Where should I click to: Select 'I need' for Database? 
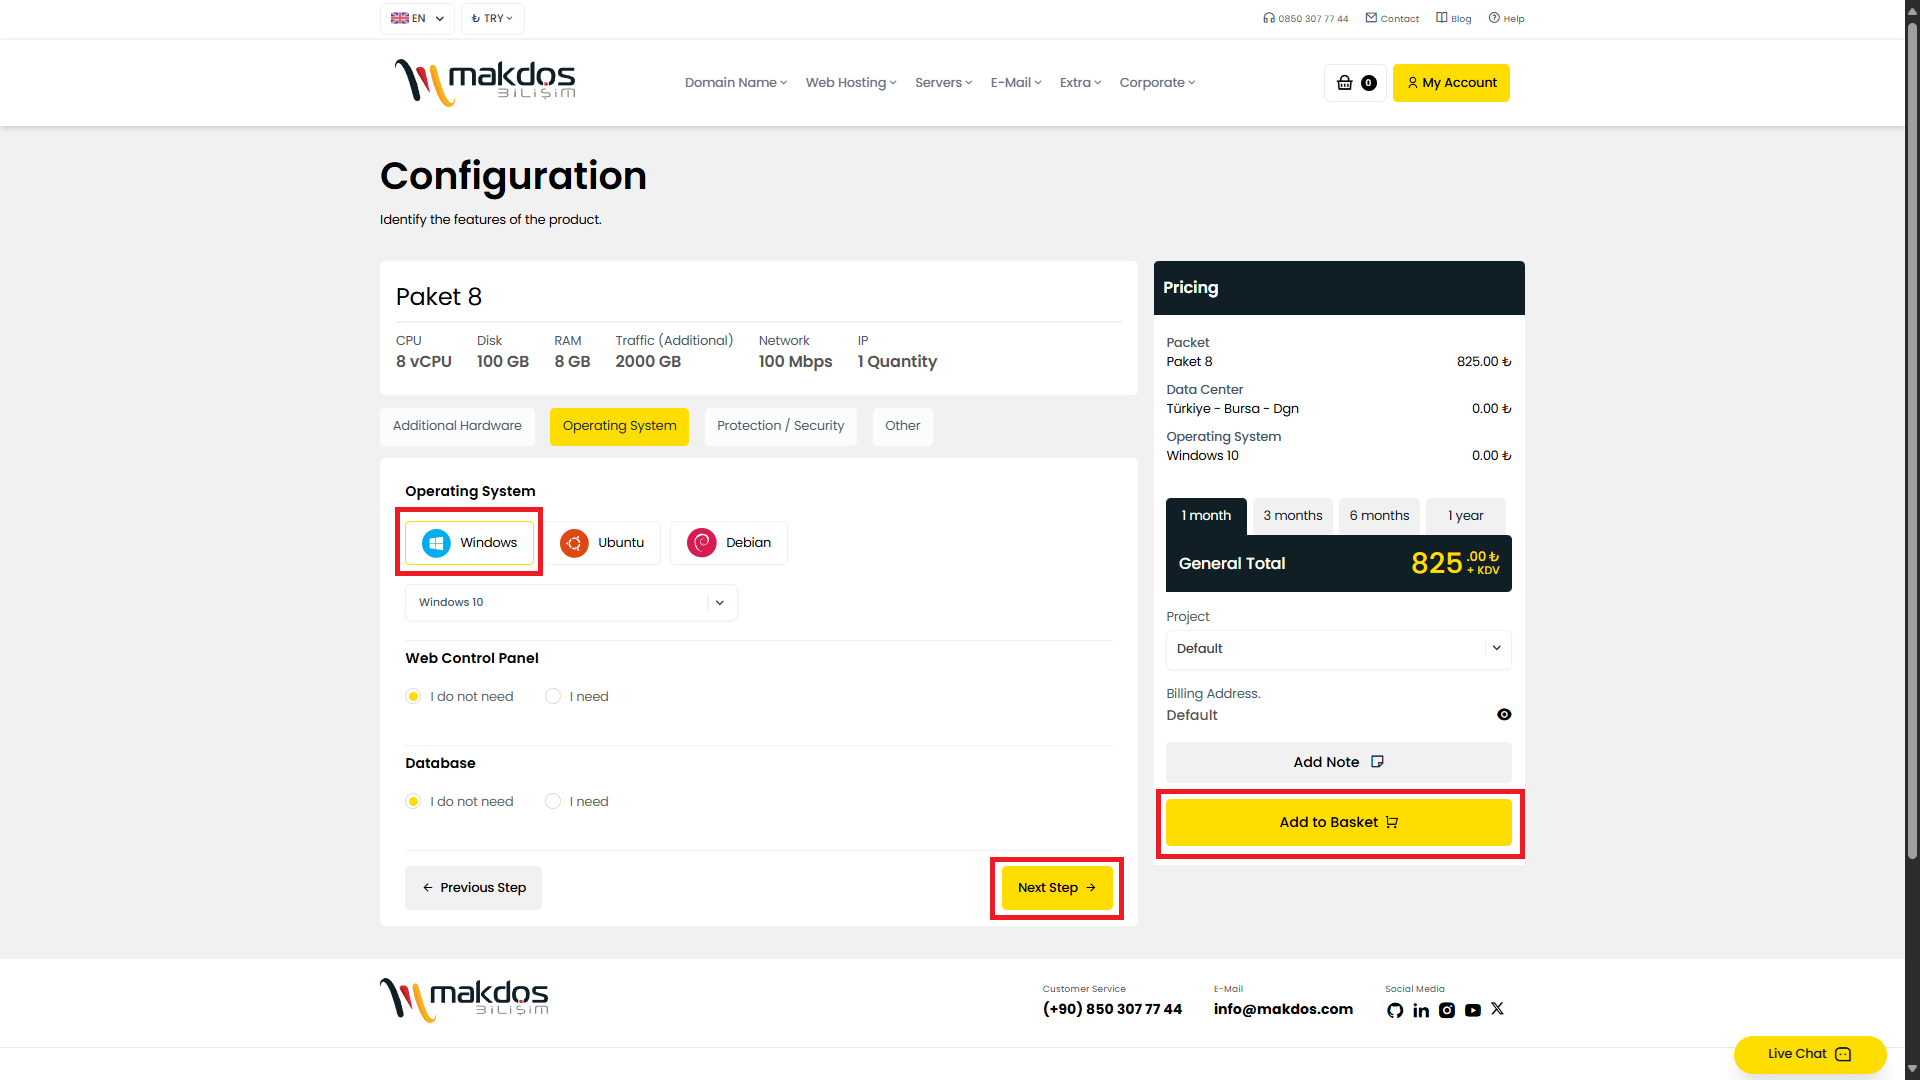(553, 802)
